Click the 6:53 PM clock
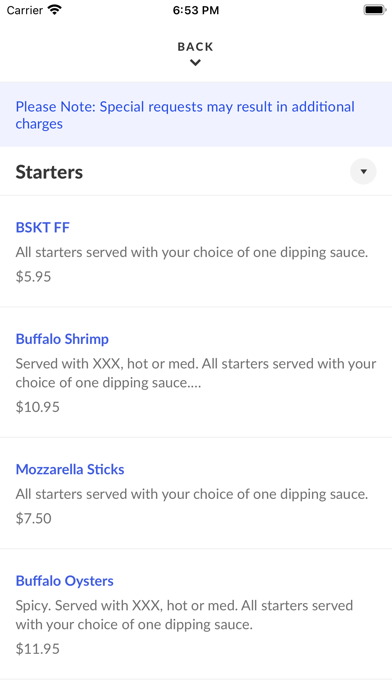This screenshot has width=392, height=696. tap(196, 10)
